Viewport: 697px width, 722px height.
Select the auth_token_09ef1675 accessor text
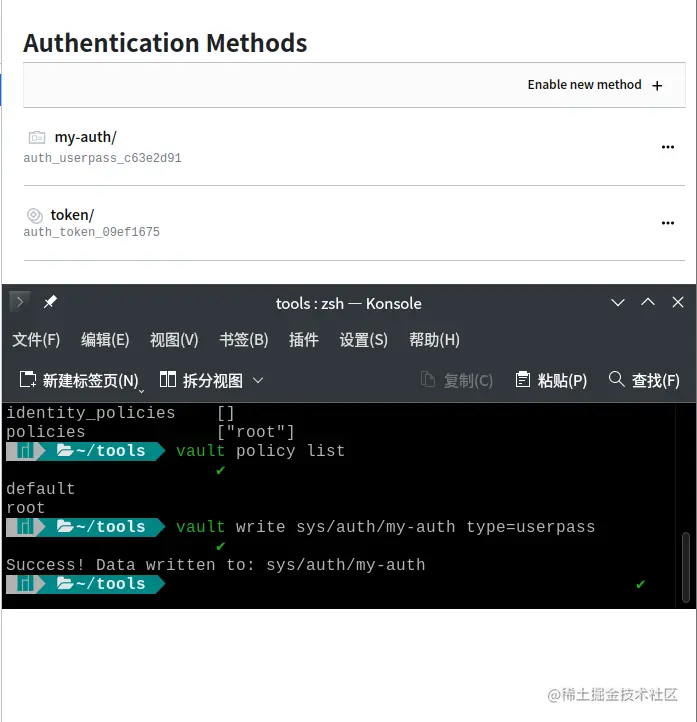click(x=92, y=232)
